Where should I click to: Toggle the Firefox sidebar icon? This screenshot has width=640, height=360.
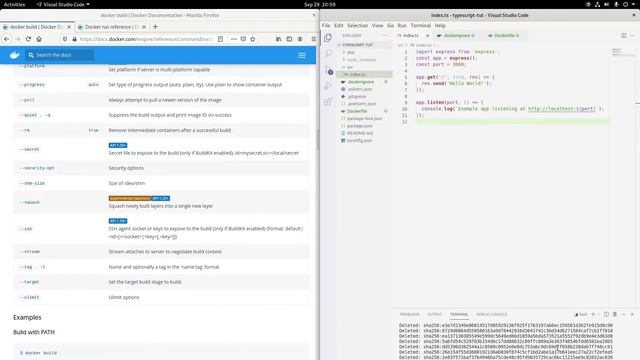click(289, 39)
